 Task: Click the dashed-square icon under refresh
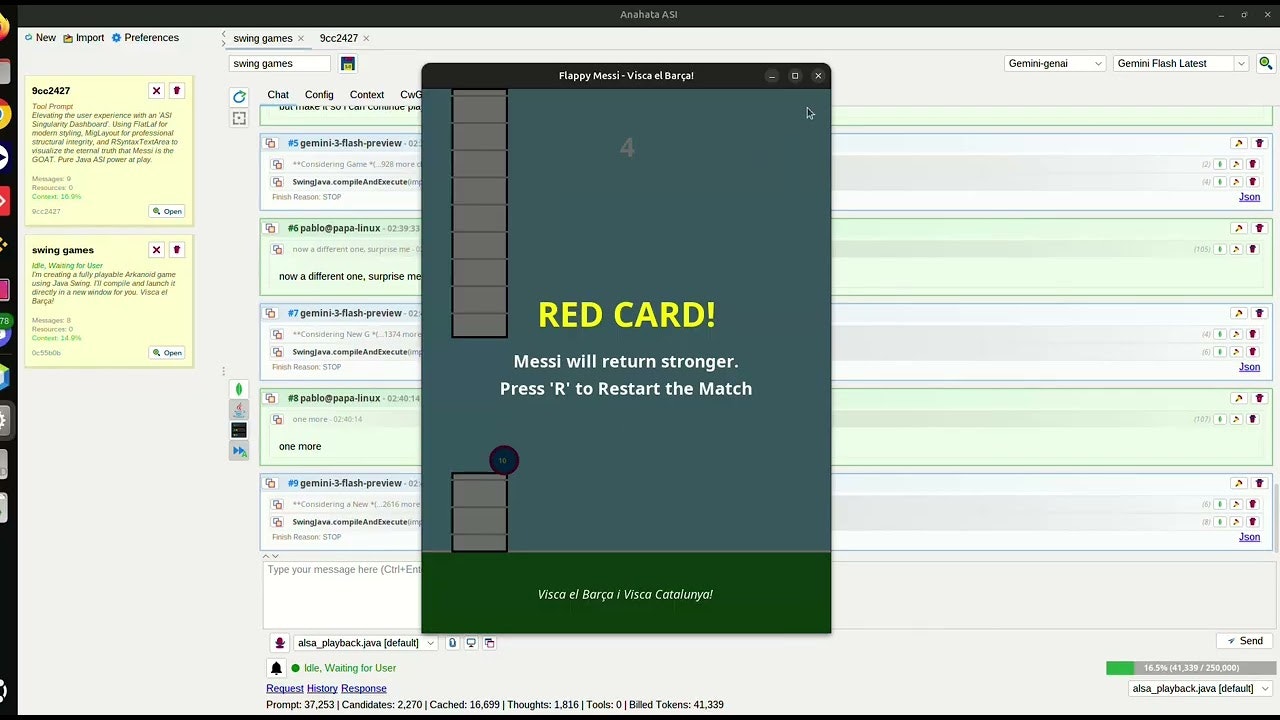click(239, 118)
